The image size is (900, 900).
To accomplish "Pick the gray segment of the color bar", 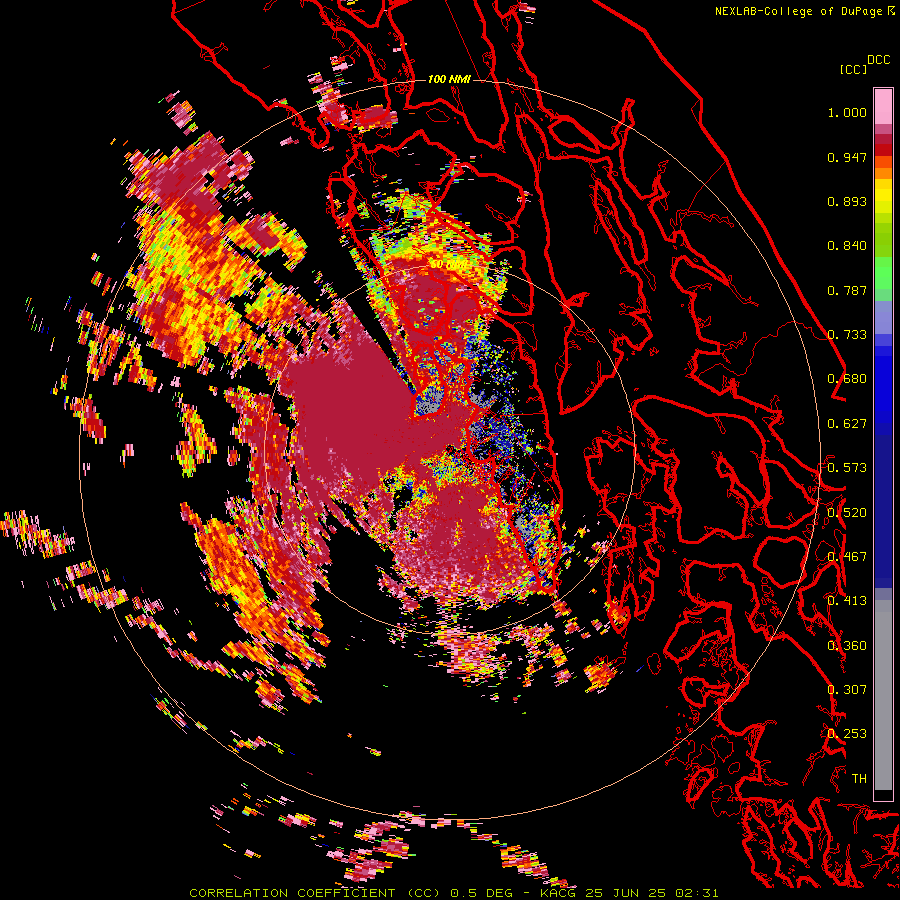I will [883, 695].
